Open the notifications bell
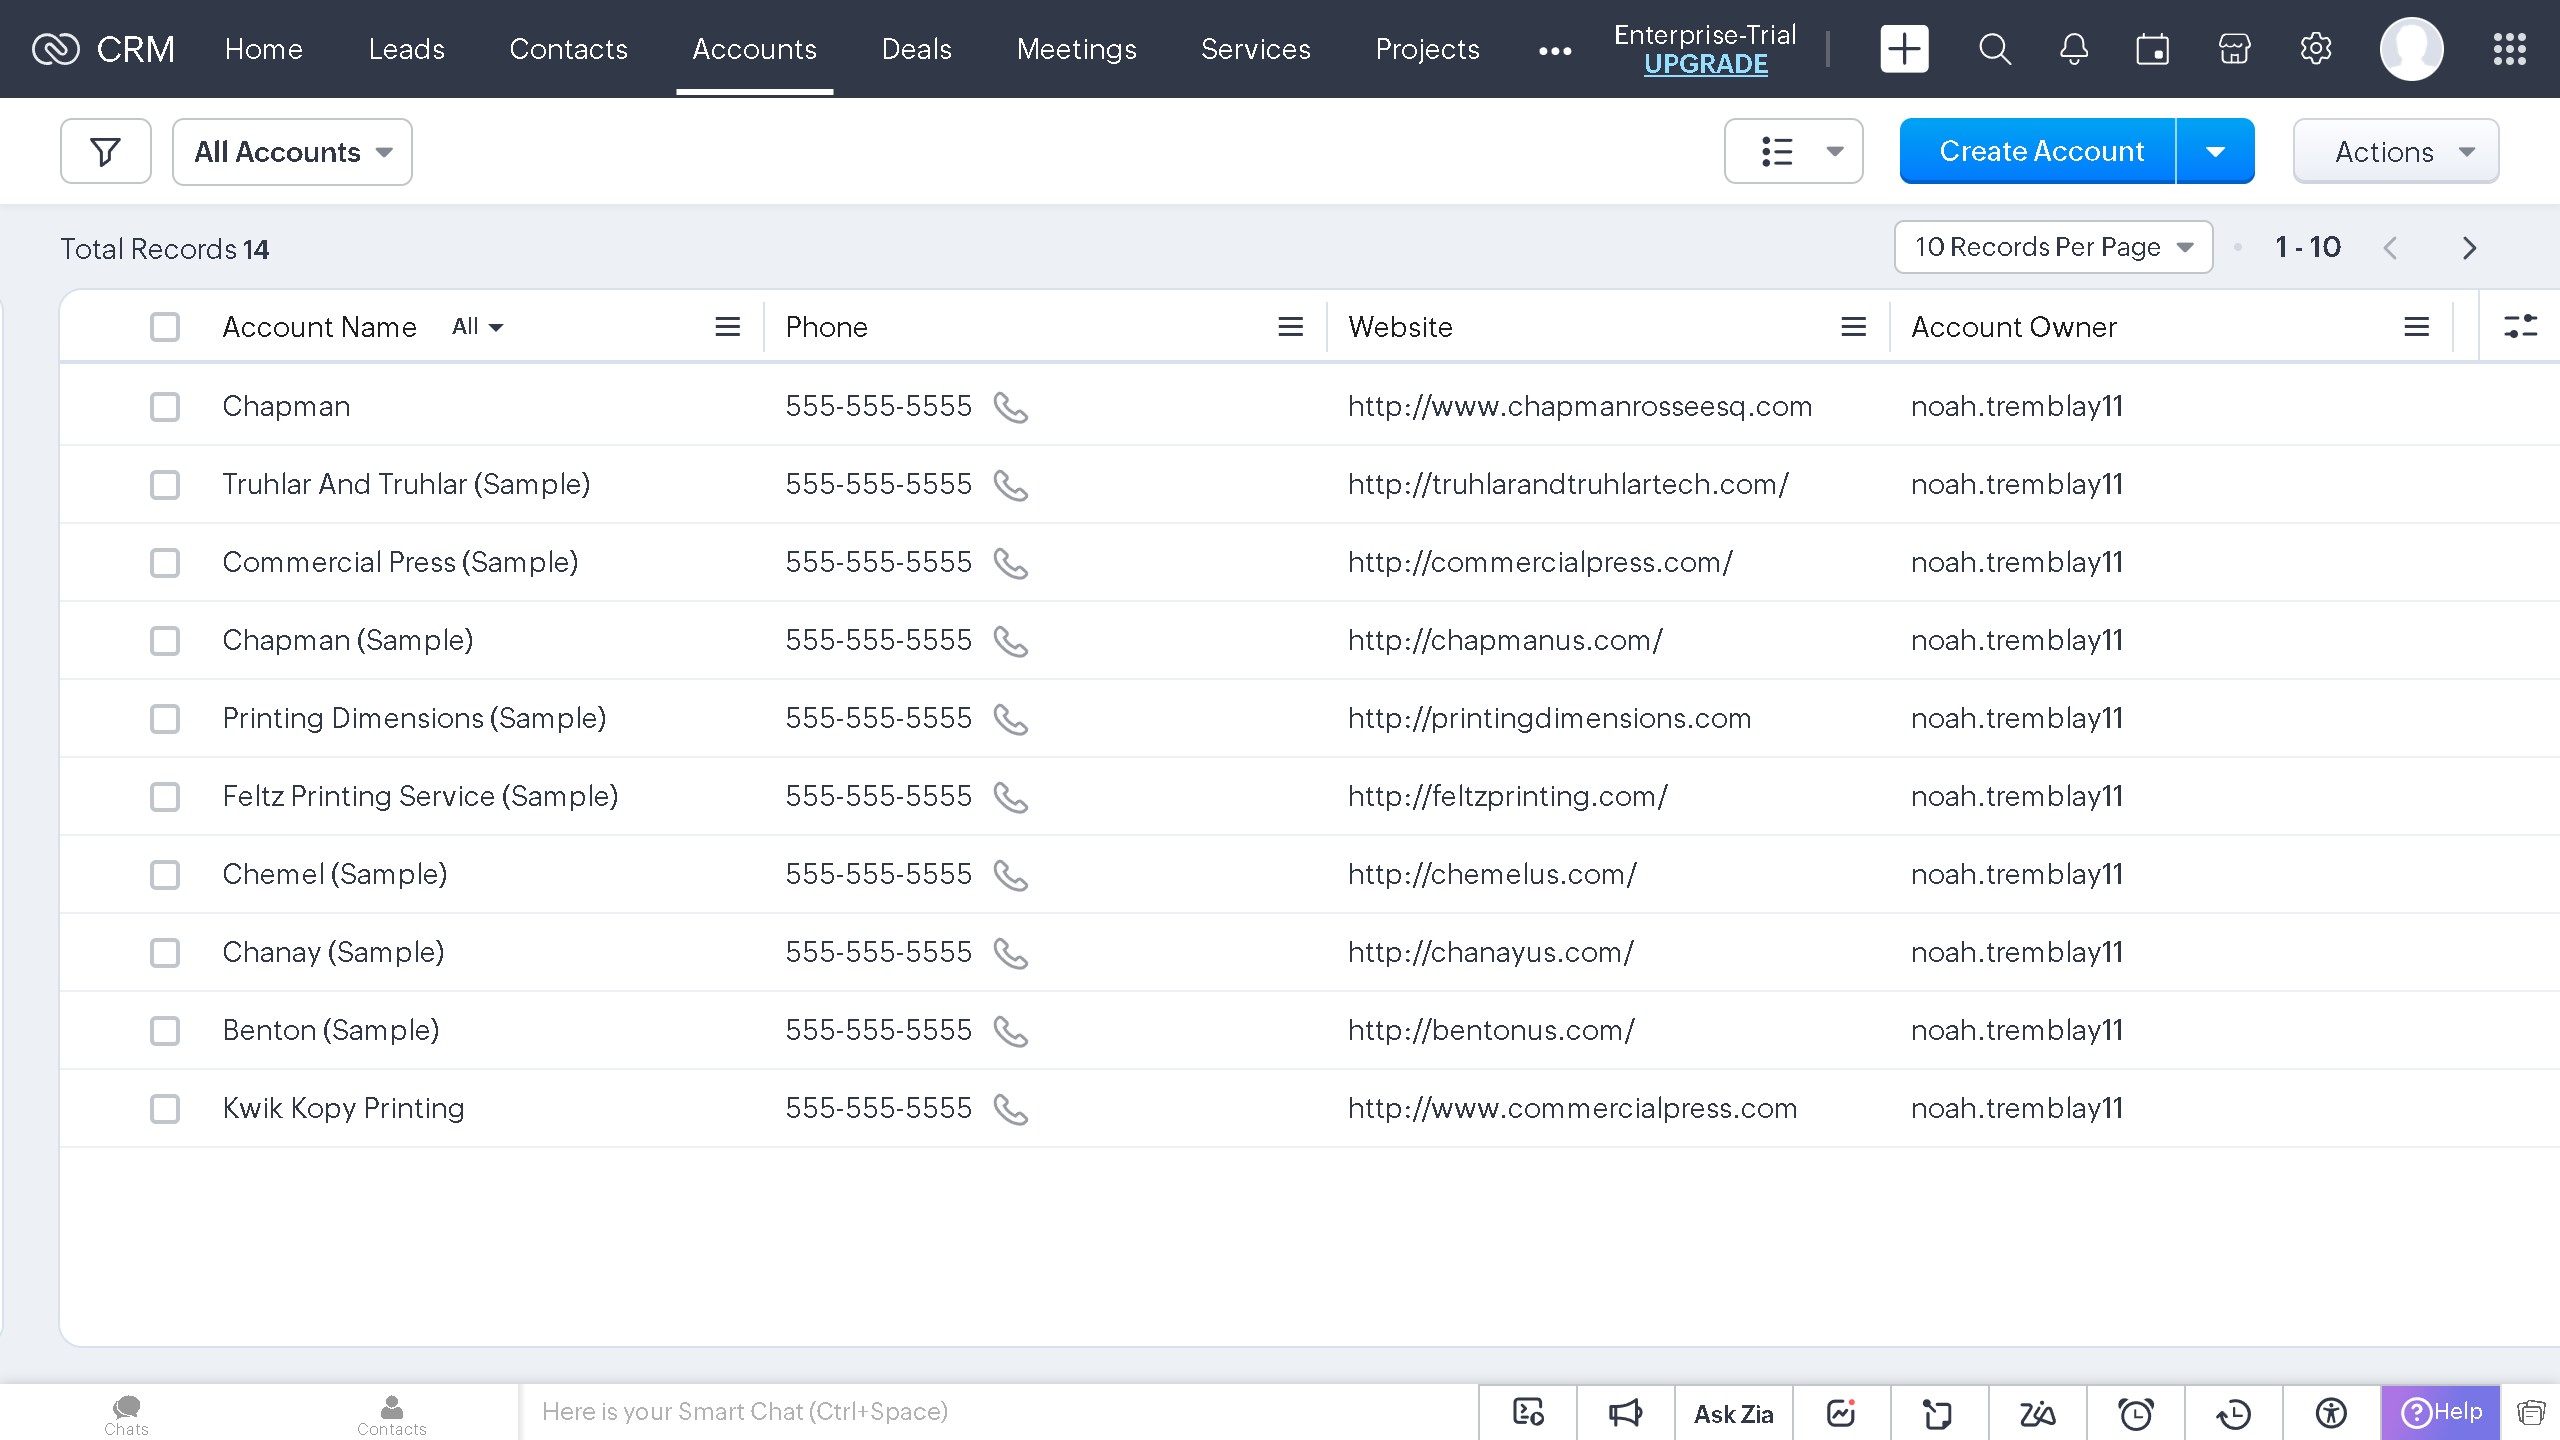Viewport: 2560px width, 1440px height. tap(2073, 49)
